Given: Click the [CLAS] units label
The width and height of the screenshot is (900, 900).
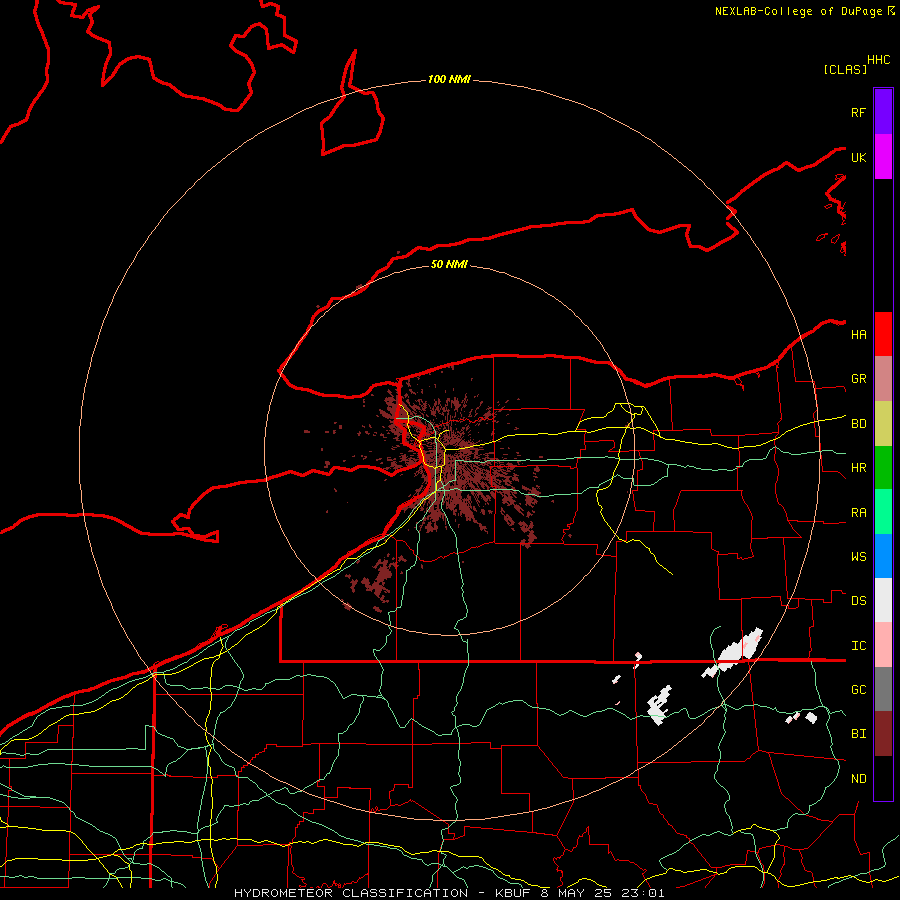Looking at the screenshot, I should coord(845,69).
